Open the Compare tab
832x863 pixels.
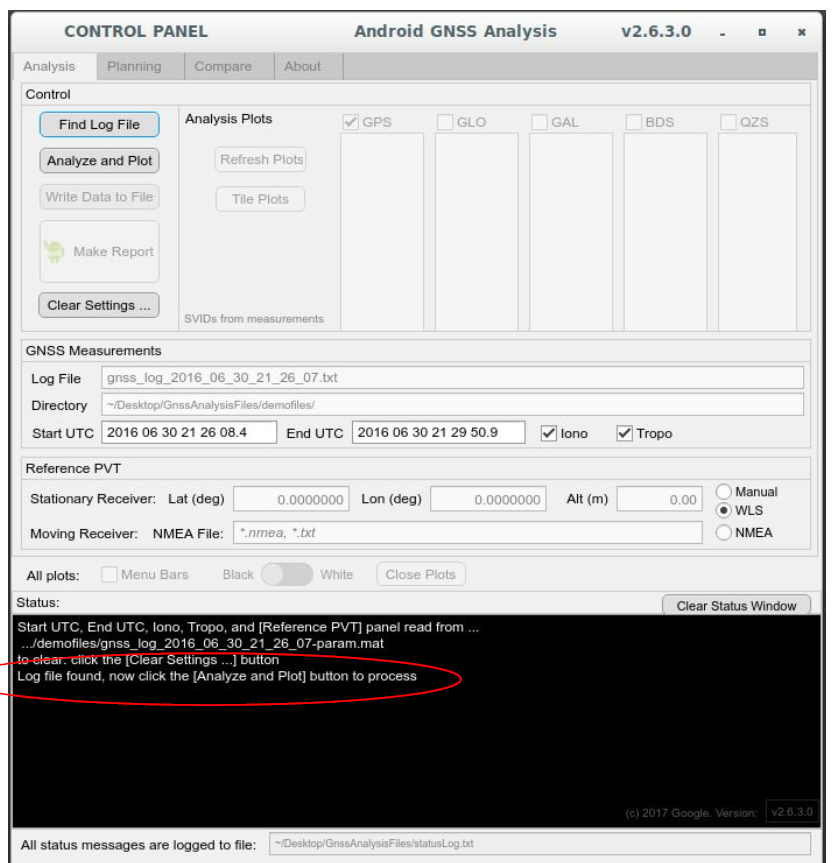(222, 66)
